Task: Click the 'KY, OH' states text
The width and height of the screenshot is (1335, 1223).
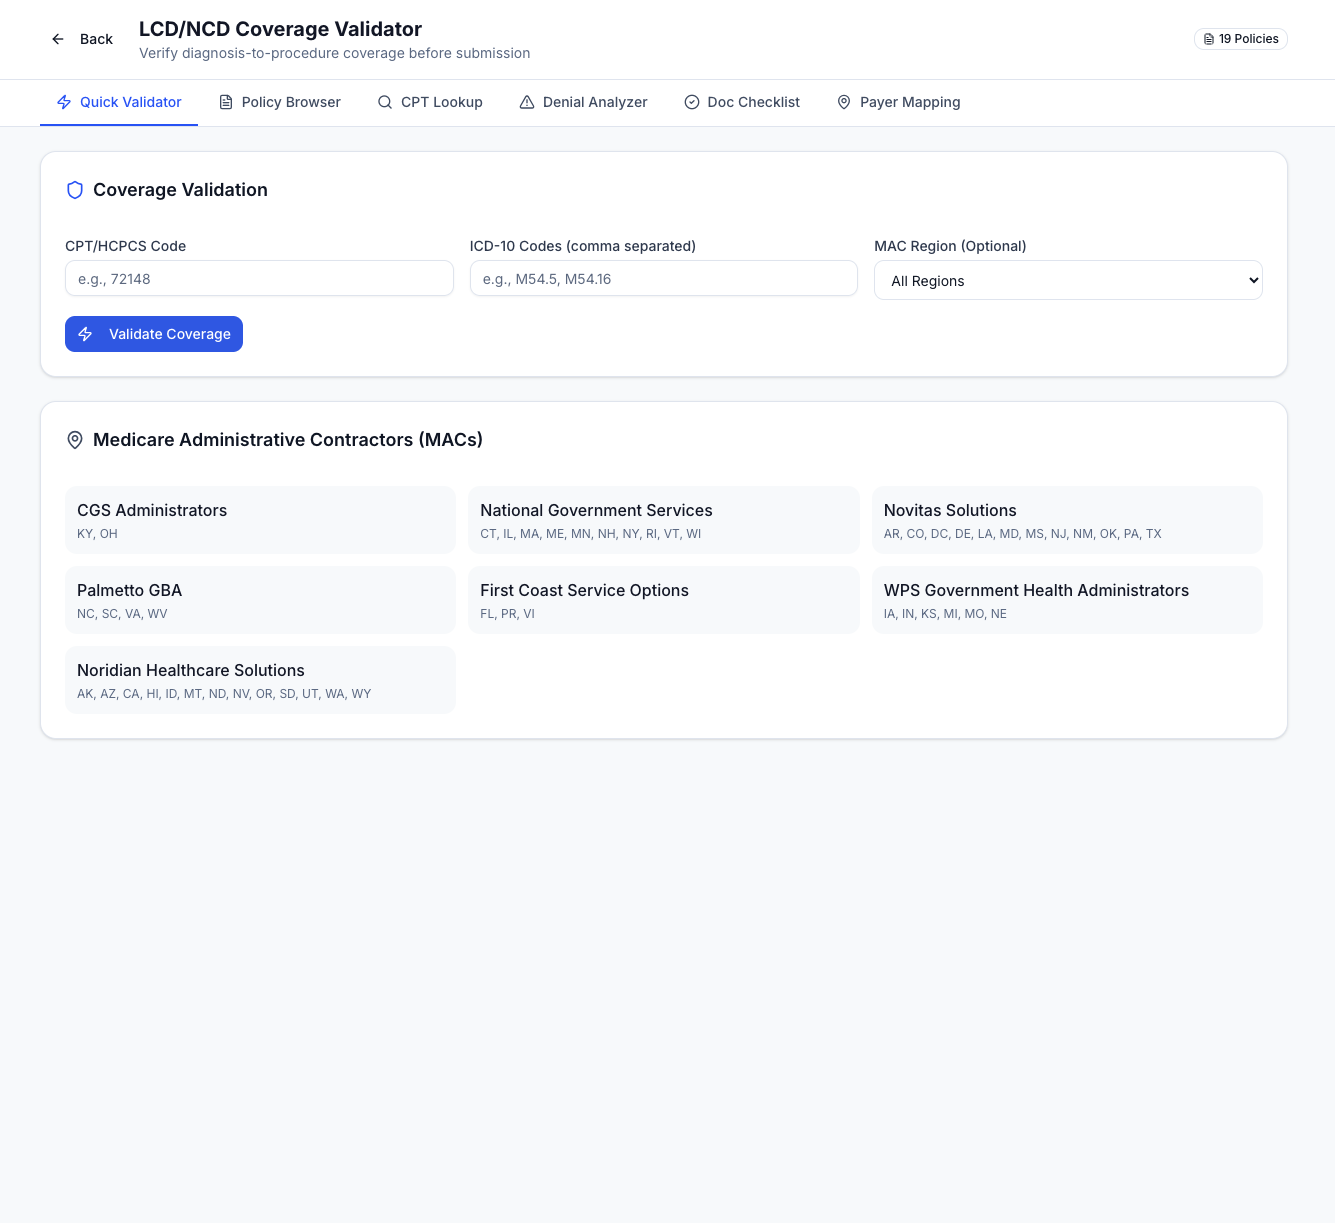Action: (x=97, y=534)
